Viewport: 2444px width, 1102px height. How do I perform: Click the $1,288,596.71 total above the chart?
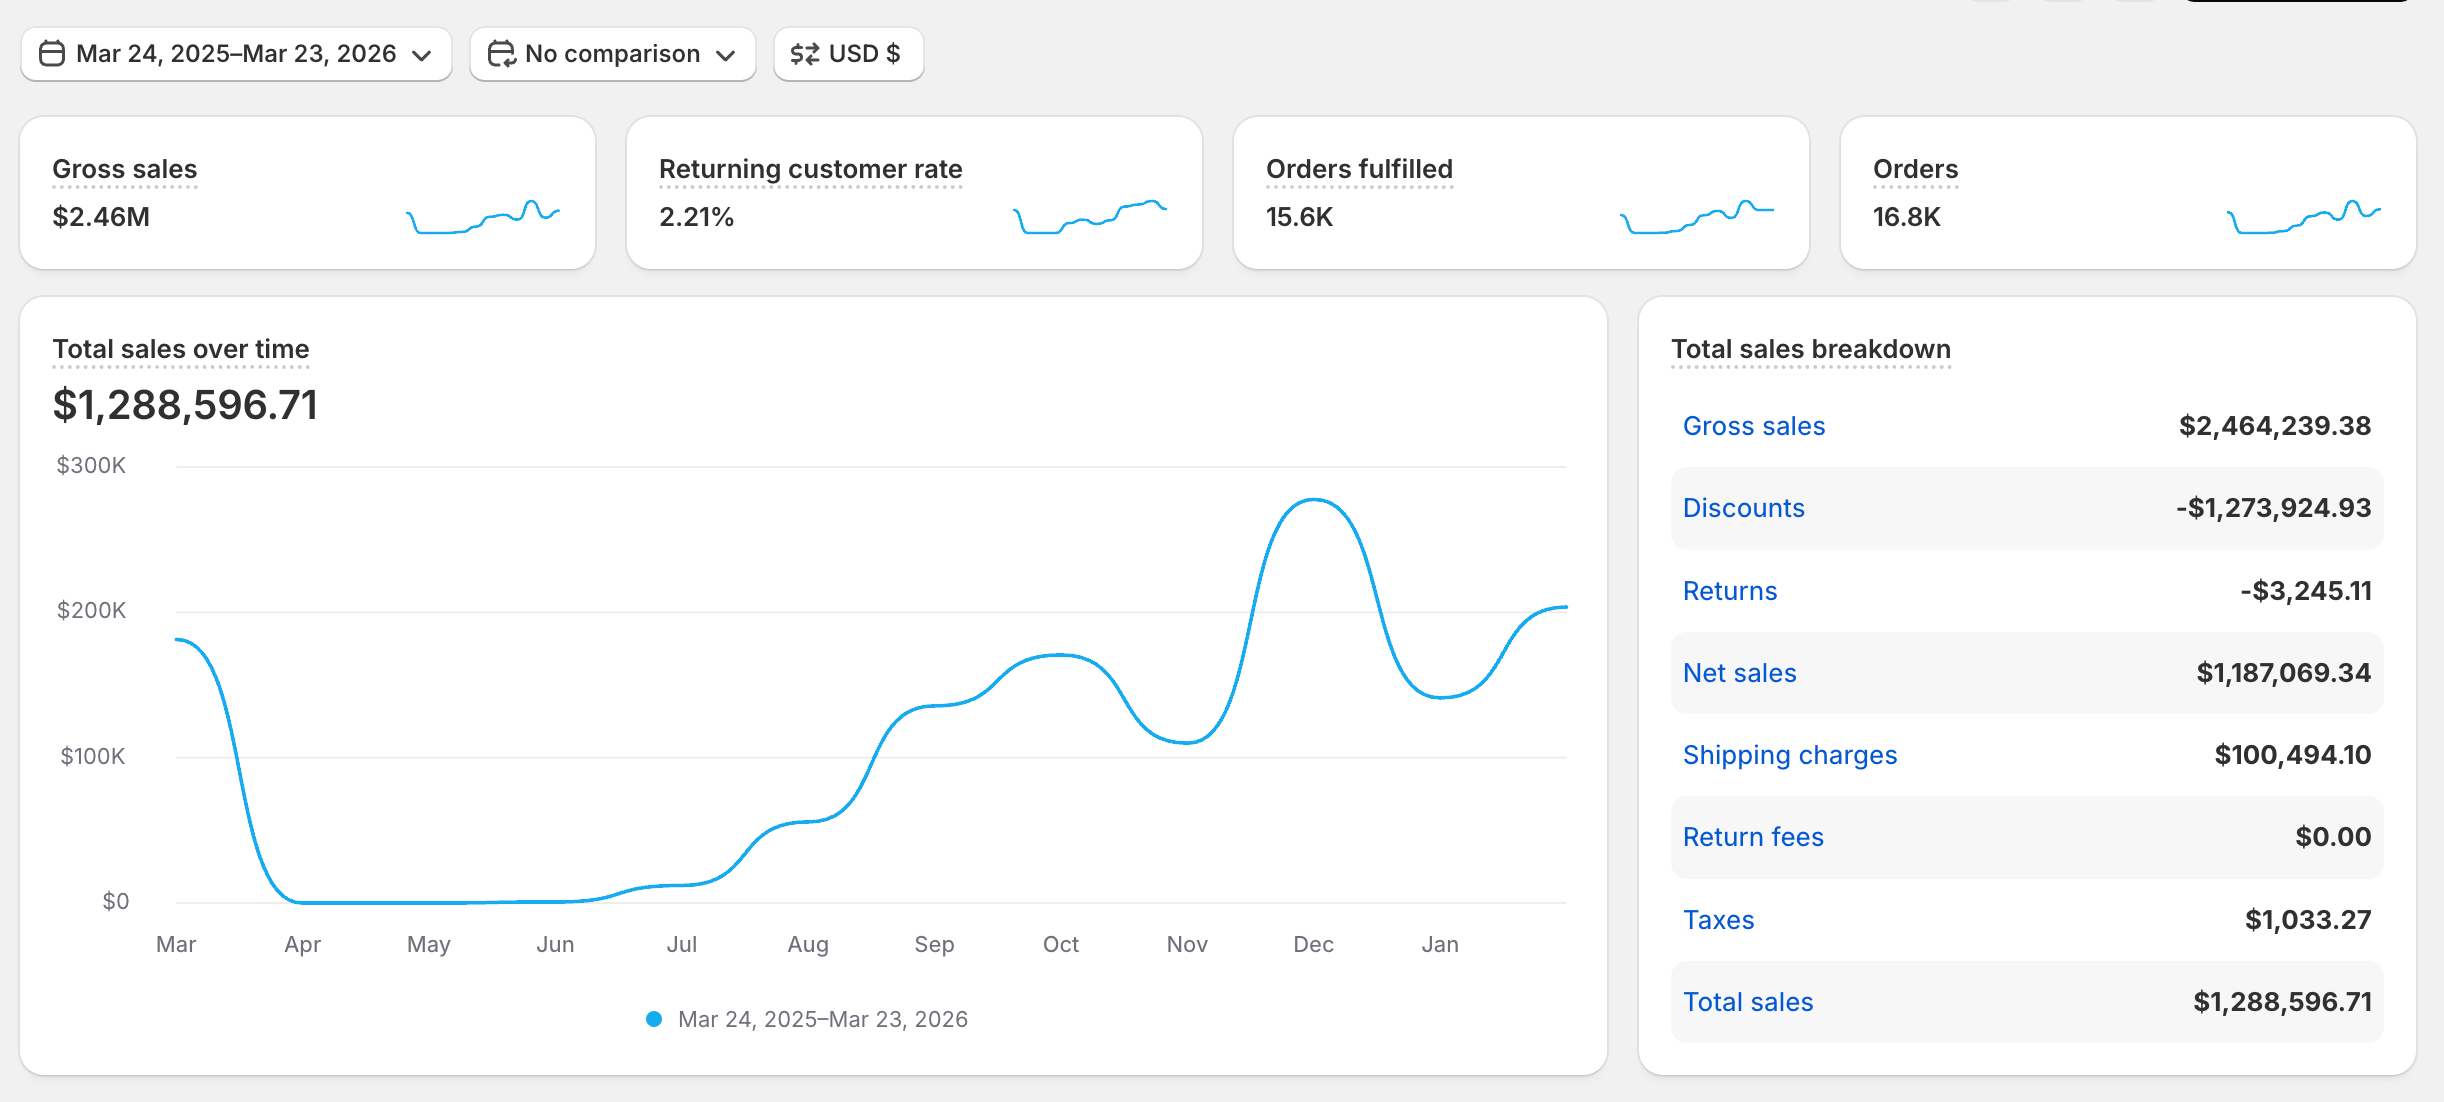185,405
